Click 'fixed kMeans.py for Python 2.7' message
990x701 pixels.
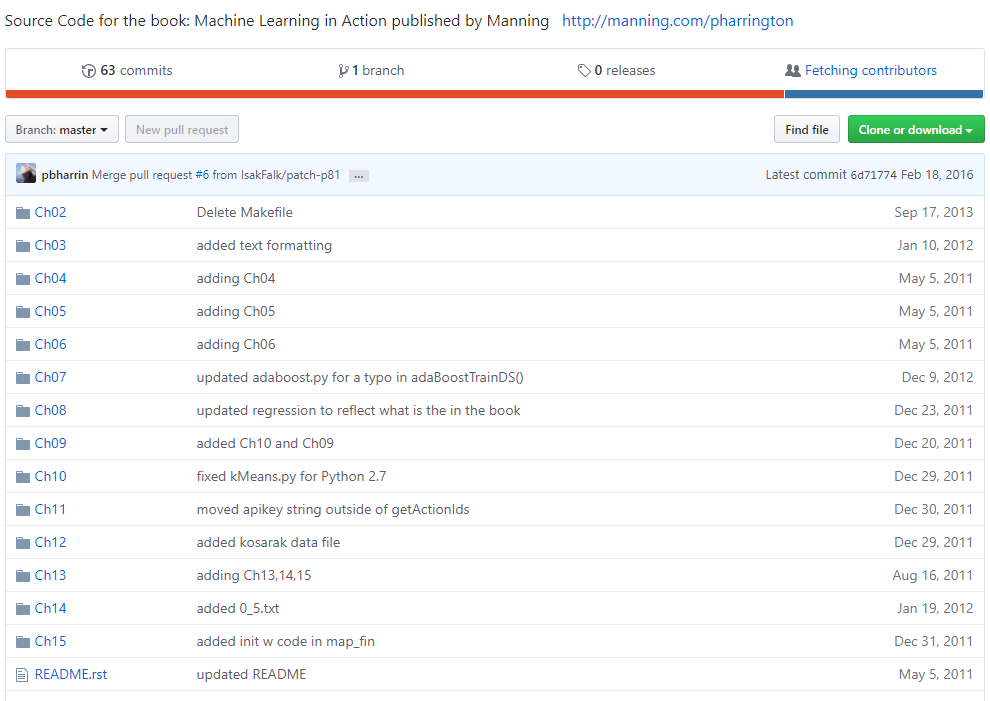coord(291,476)
